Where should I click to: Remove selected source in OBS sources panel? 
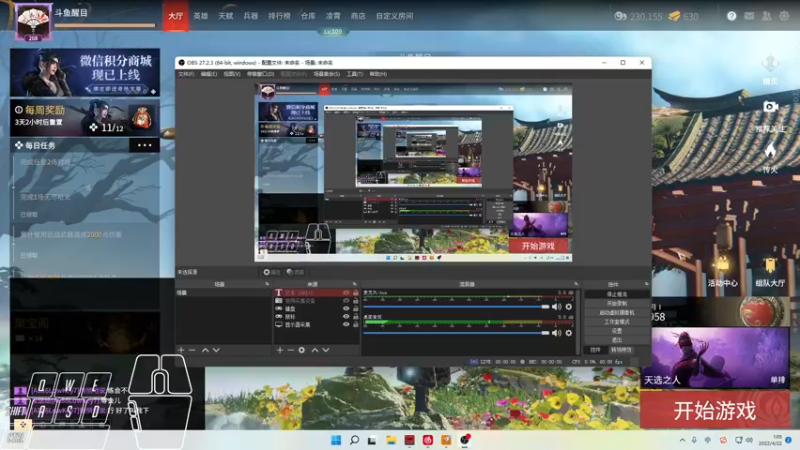(290, 350)
